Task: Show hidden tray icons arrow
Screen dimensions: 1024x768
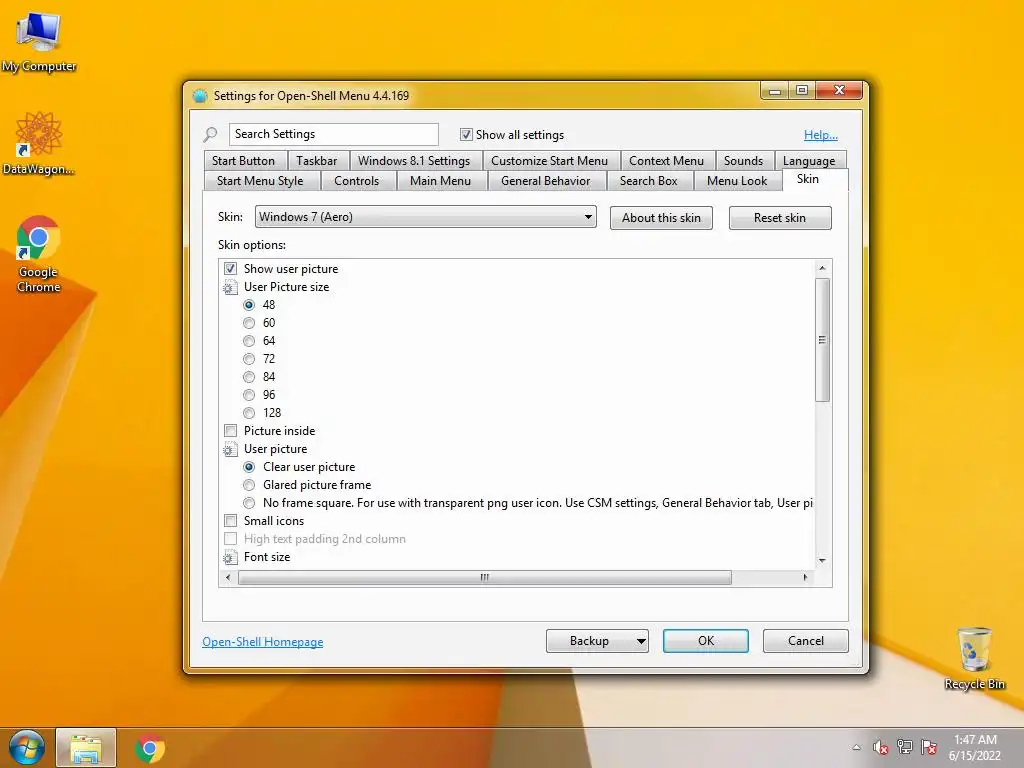Action: 856,747
